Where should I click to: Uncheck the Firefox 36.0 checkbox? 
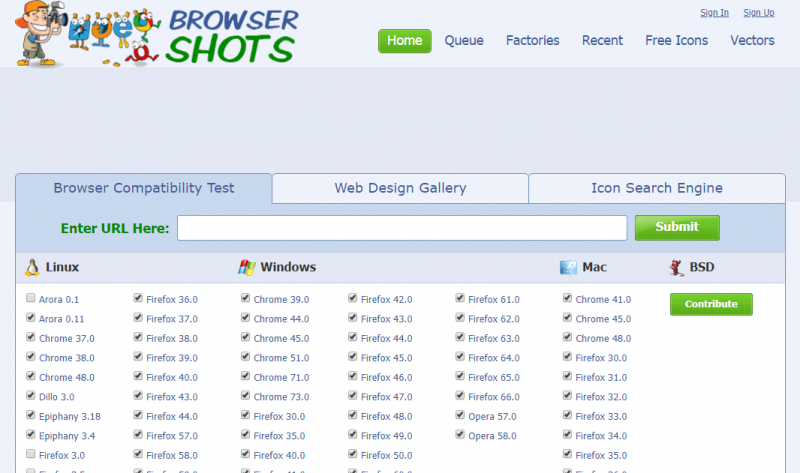[x=138, y=298]
